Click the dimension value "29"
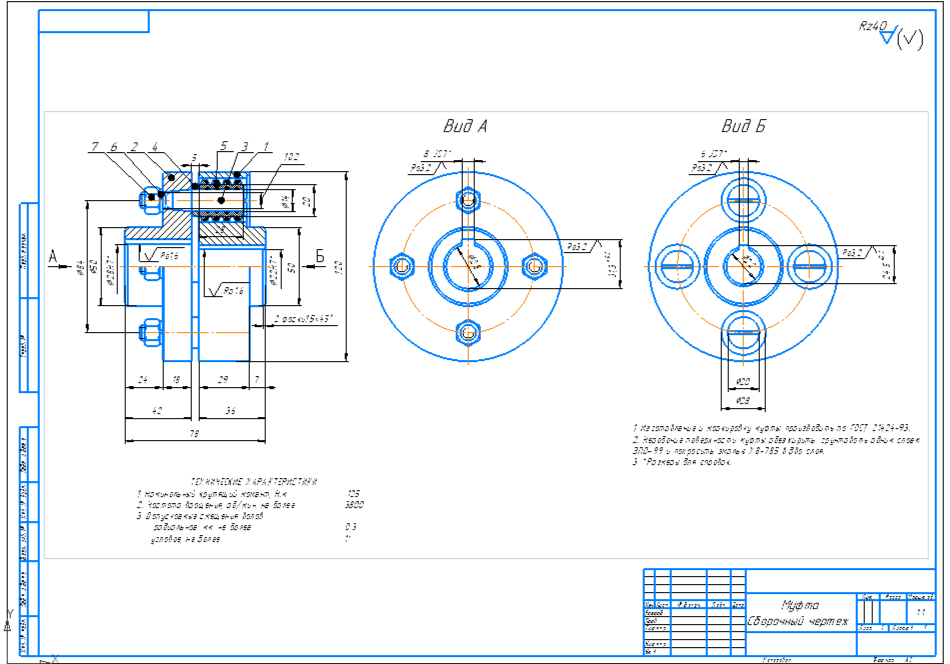 [x=223, y=380]
